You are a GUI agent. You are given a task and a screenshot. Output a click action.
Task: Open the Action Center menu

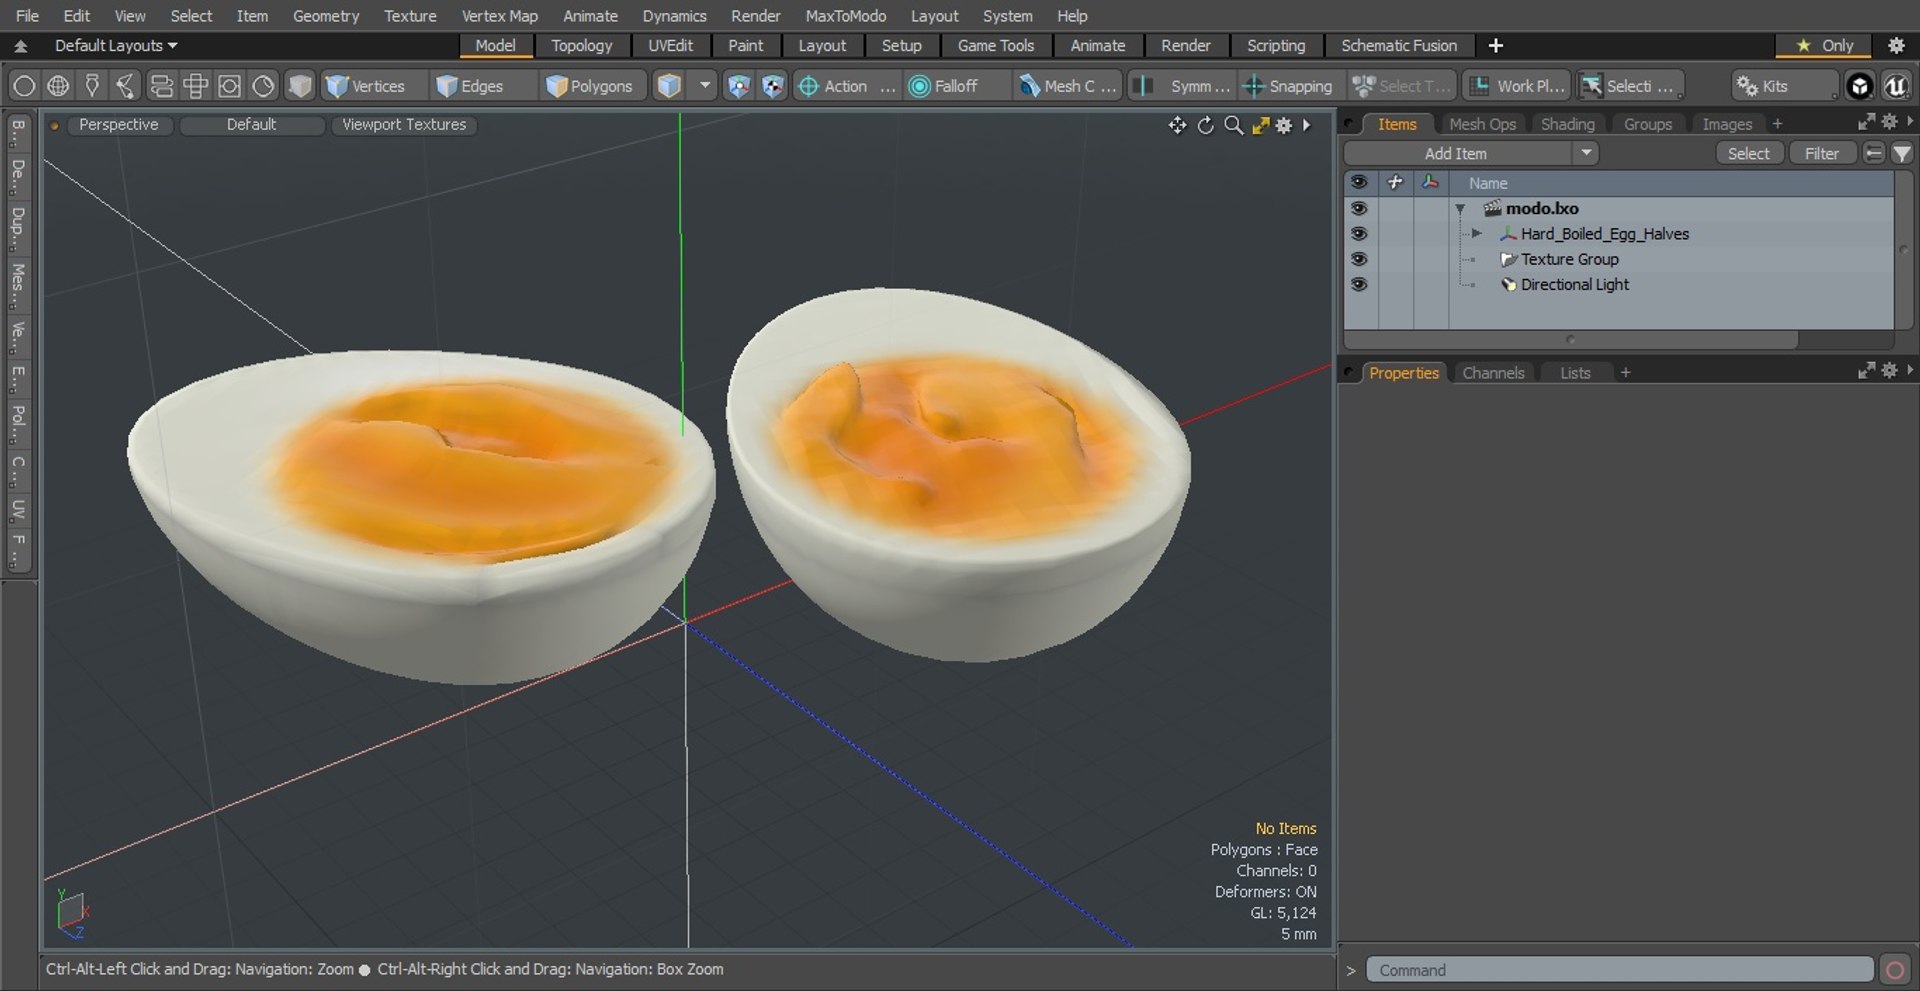click(846, 86)
